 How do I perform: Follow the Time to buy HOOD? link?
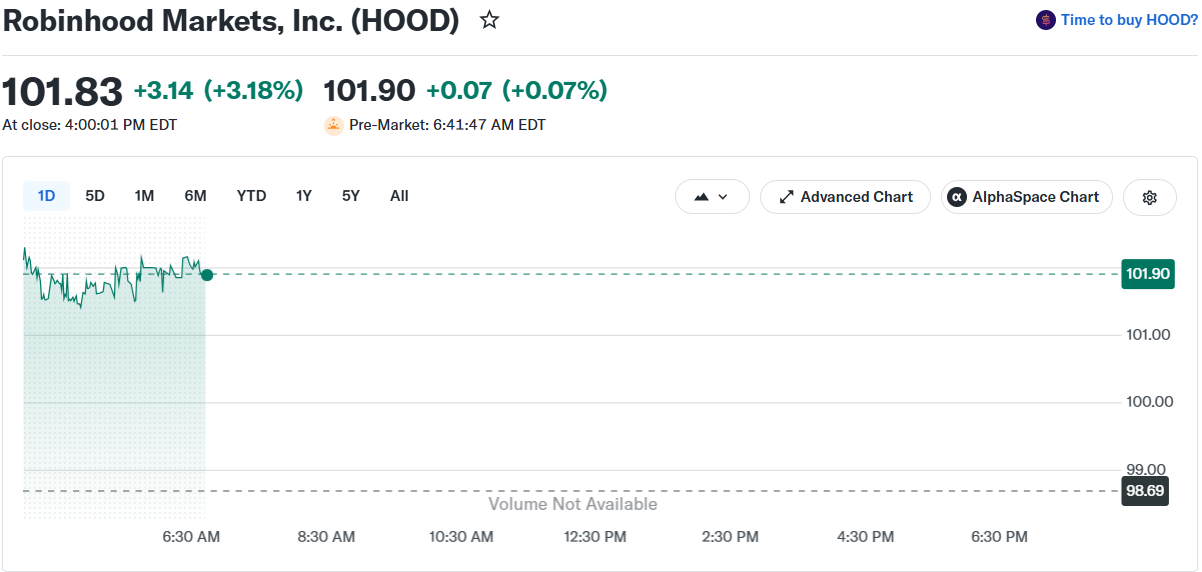[x=1128, y=20]
